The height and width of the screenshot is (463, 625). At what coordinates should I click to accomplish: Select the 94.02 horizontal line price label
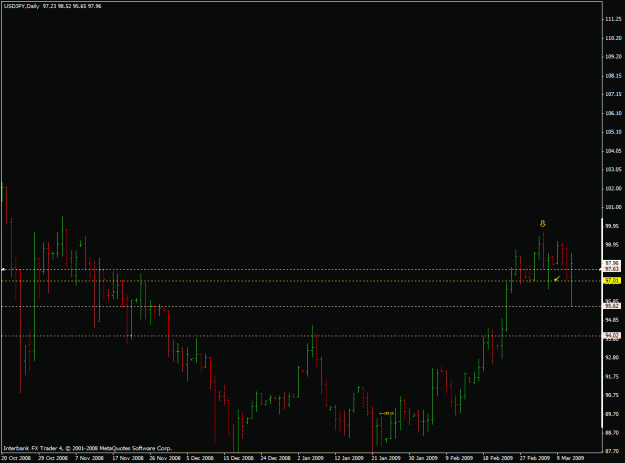[612, 335]
